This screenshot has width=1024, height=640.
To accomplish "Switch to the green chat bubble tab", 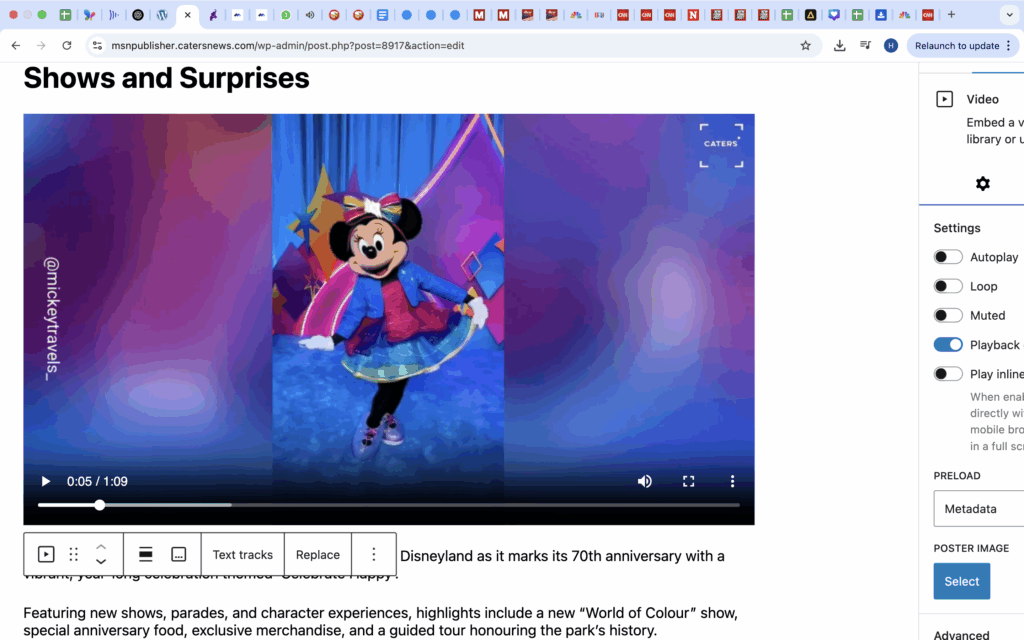I will [x=285, y=14].
